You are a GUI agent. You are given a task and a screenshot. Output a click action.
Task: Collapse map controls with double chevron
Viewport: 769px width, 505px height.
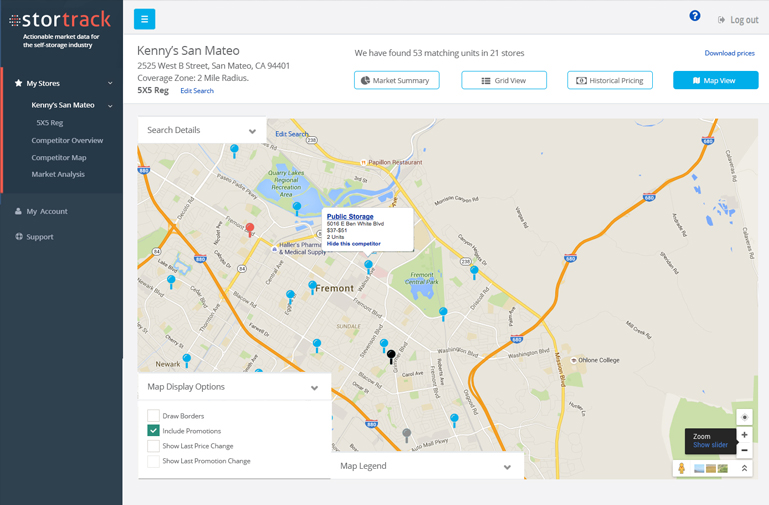[744, 468]
